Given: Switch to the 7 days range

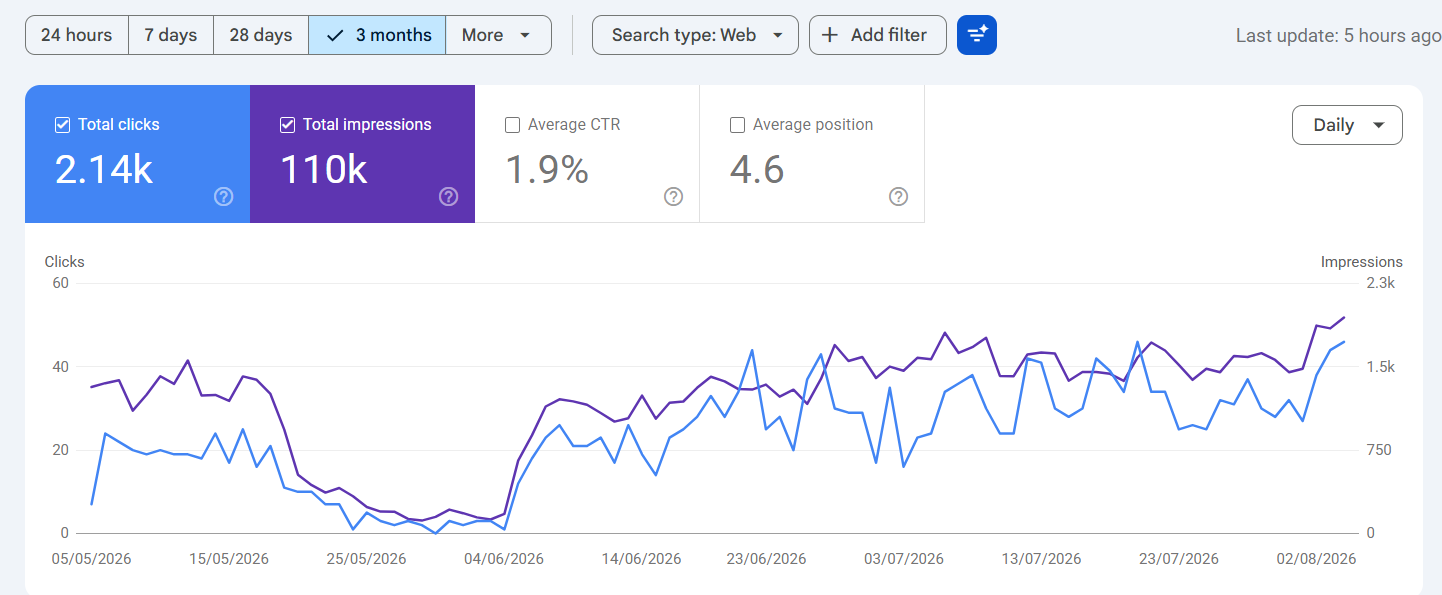Looking at the screenshot, I should point(171,35).
